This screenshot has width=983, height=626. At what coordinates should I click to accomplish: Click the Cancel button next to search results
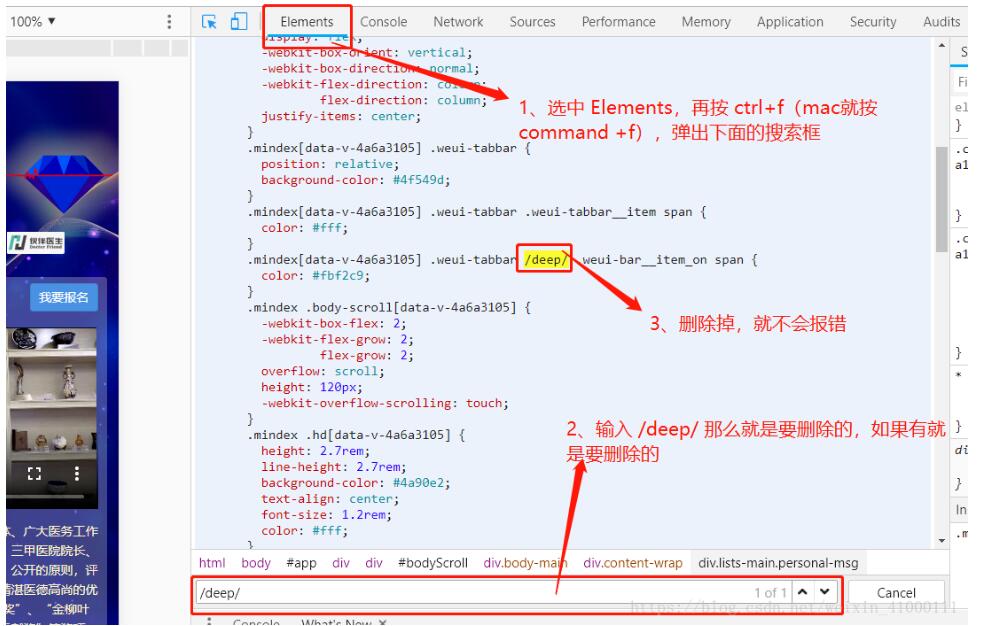point(899,592)
